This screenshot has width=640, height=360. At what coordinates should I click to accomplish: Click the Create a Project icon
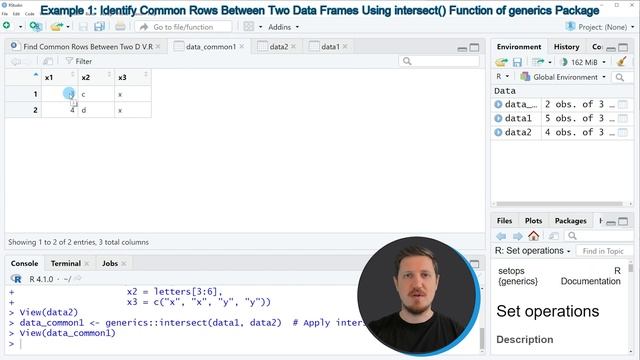point(36,27)
